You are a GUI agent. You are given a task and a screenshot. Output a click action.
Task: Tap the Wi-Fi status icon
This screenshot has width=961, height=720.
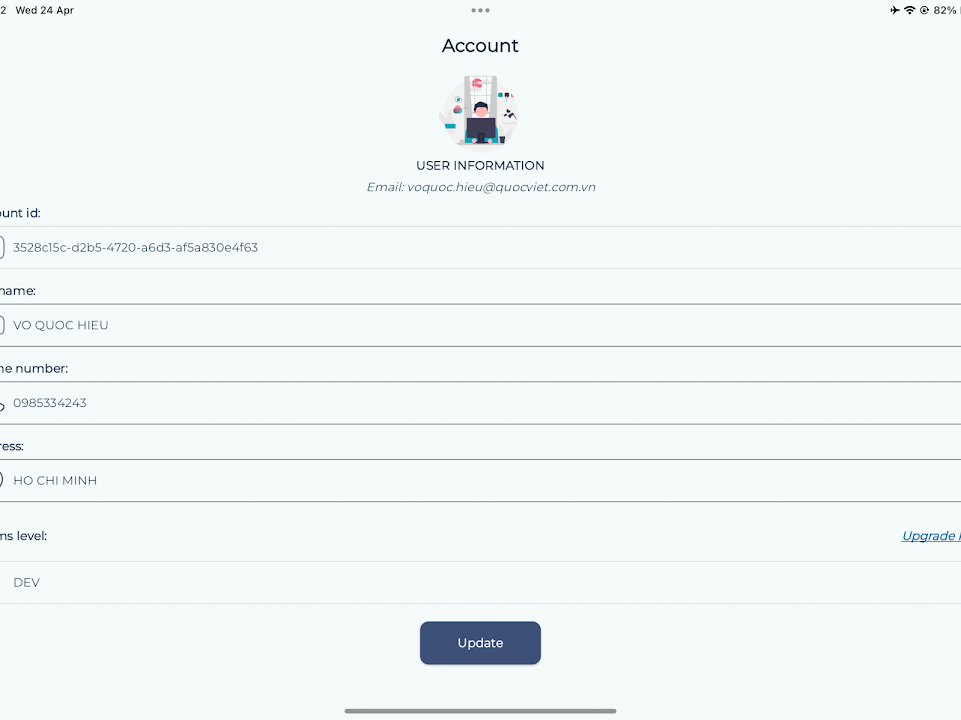point(909,10)
